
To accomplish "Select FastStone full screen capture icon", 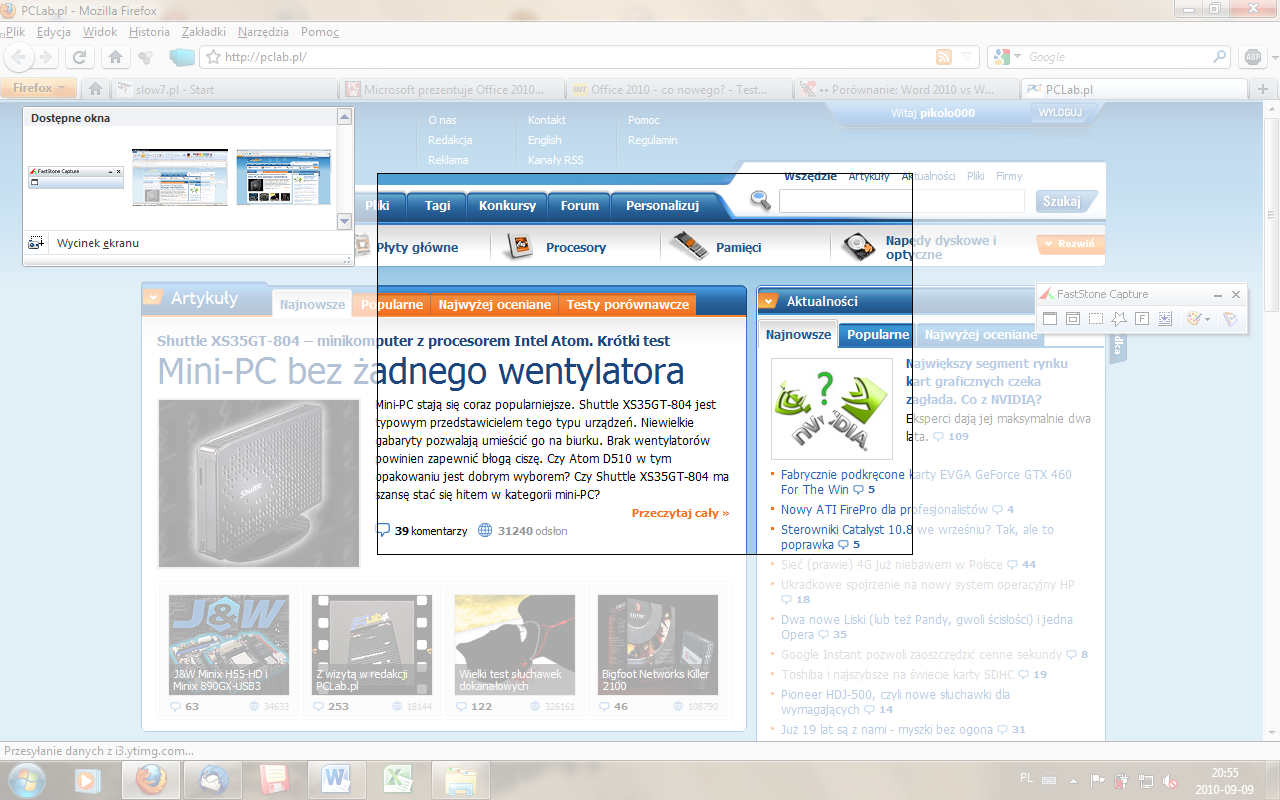I will coord(1142,319).
